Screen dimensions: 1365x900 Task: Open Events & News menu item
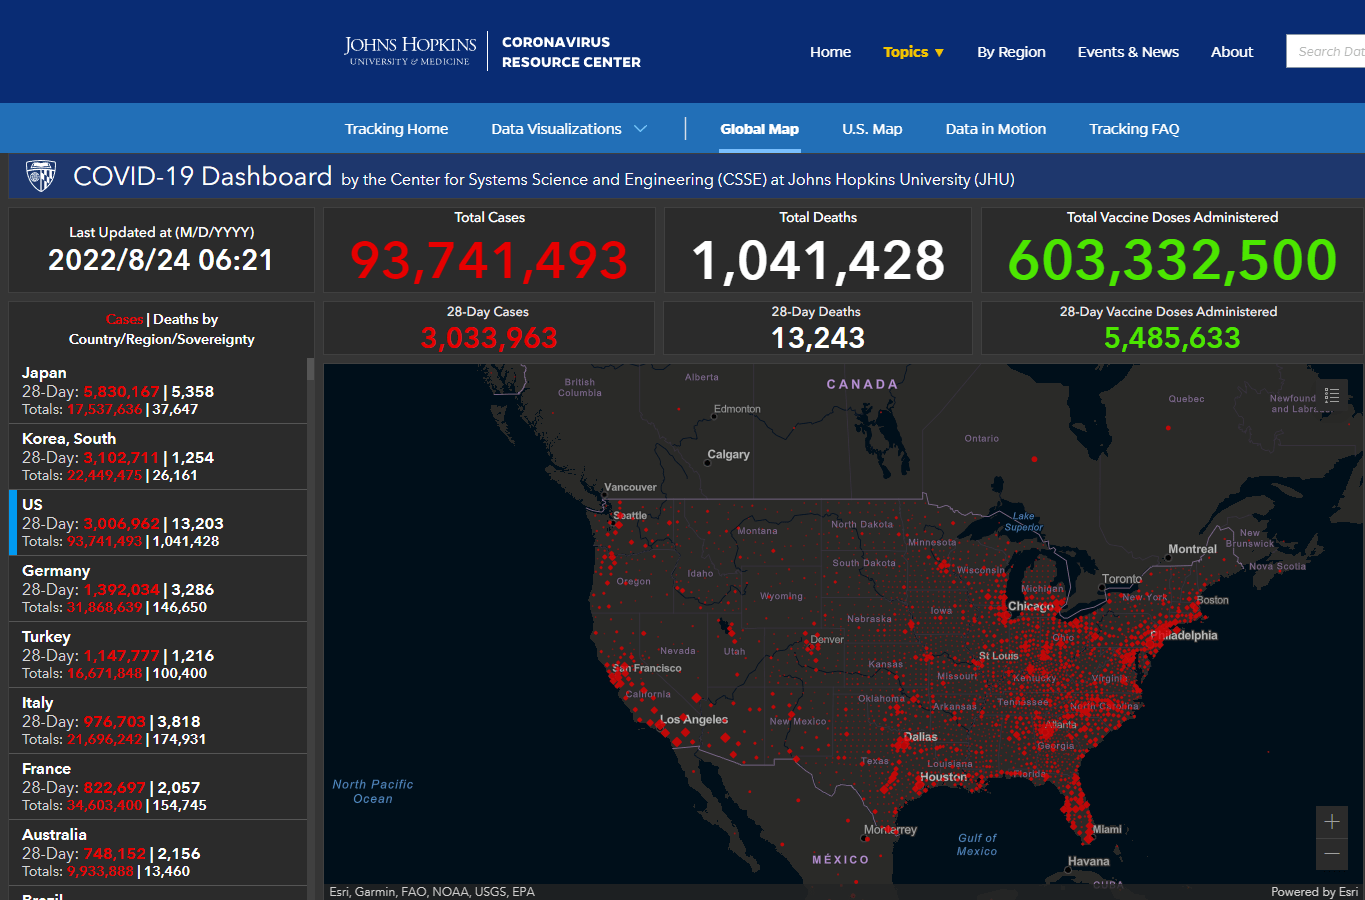click(1128, 52)
